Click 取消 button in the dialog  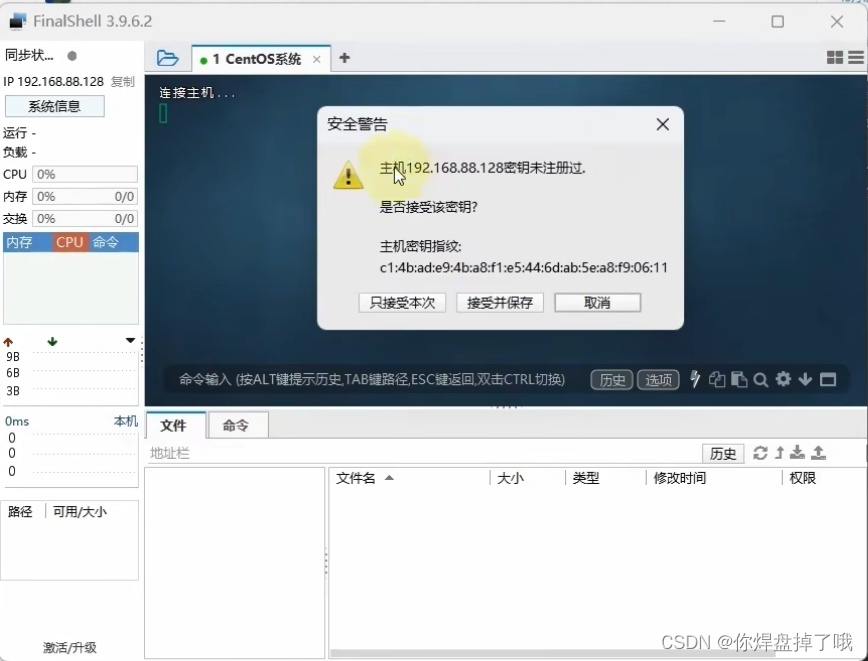click(597, 303)
